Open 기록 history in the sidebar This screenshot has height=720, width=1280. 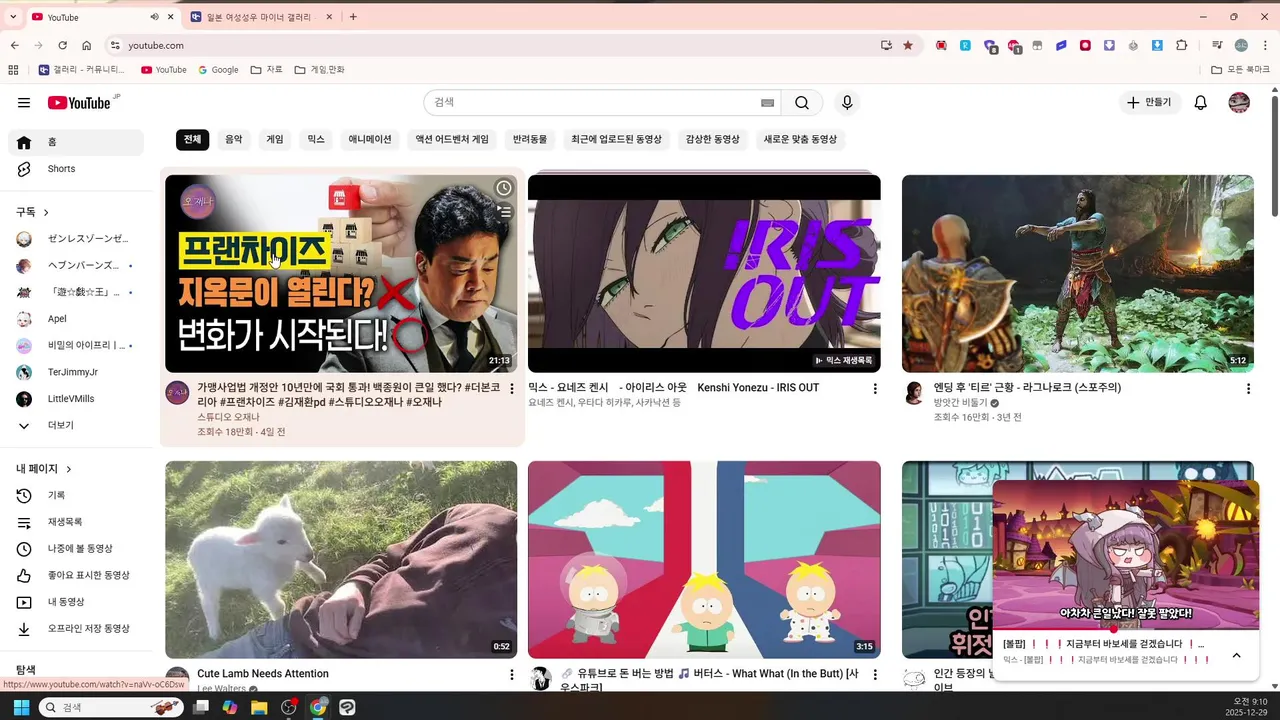pyautogui.click(x=76, y=495)
